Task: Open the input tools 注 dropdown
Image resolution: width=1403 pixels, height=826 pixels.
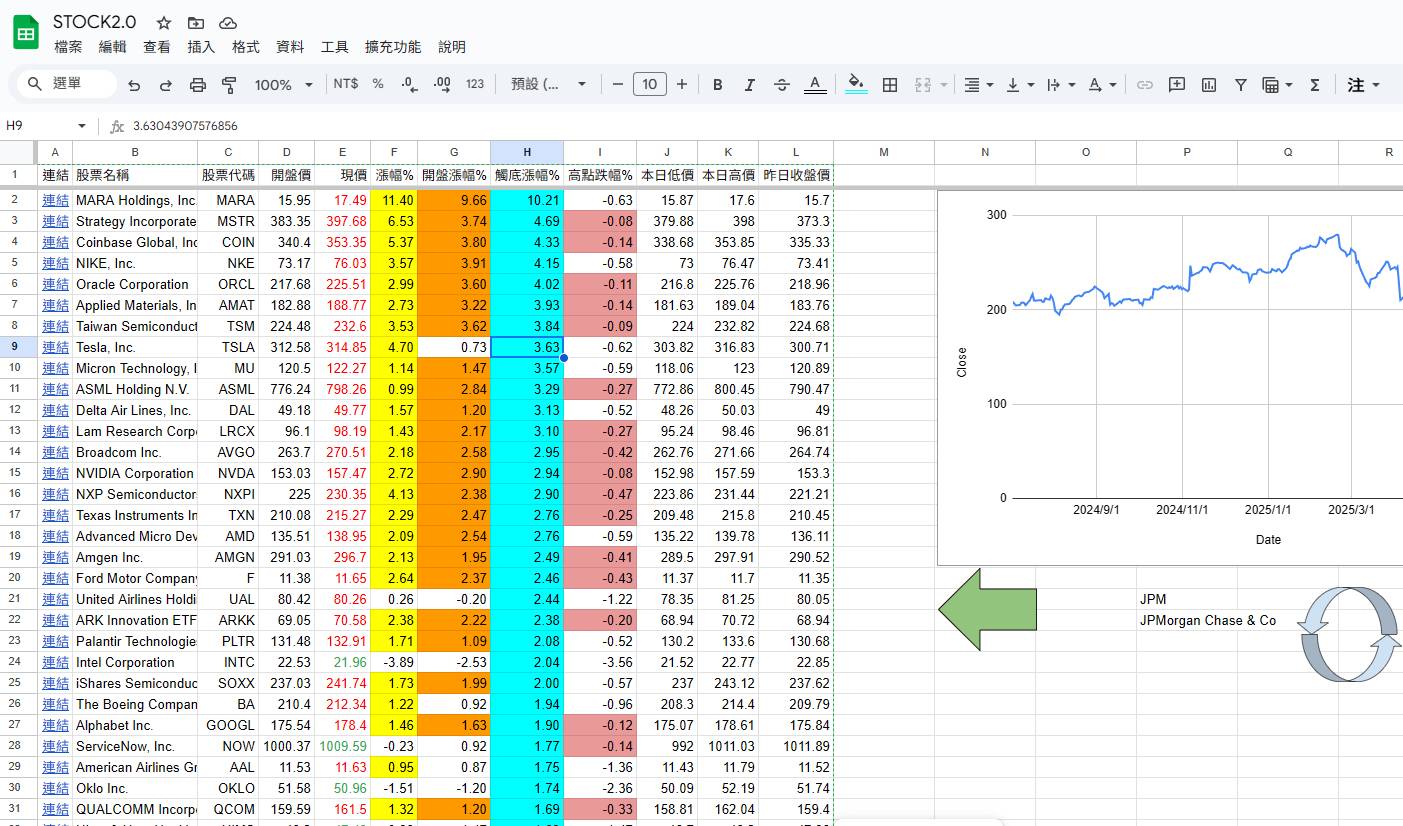Action: pos(1363,85)
